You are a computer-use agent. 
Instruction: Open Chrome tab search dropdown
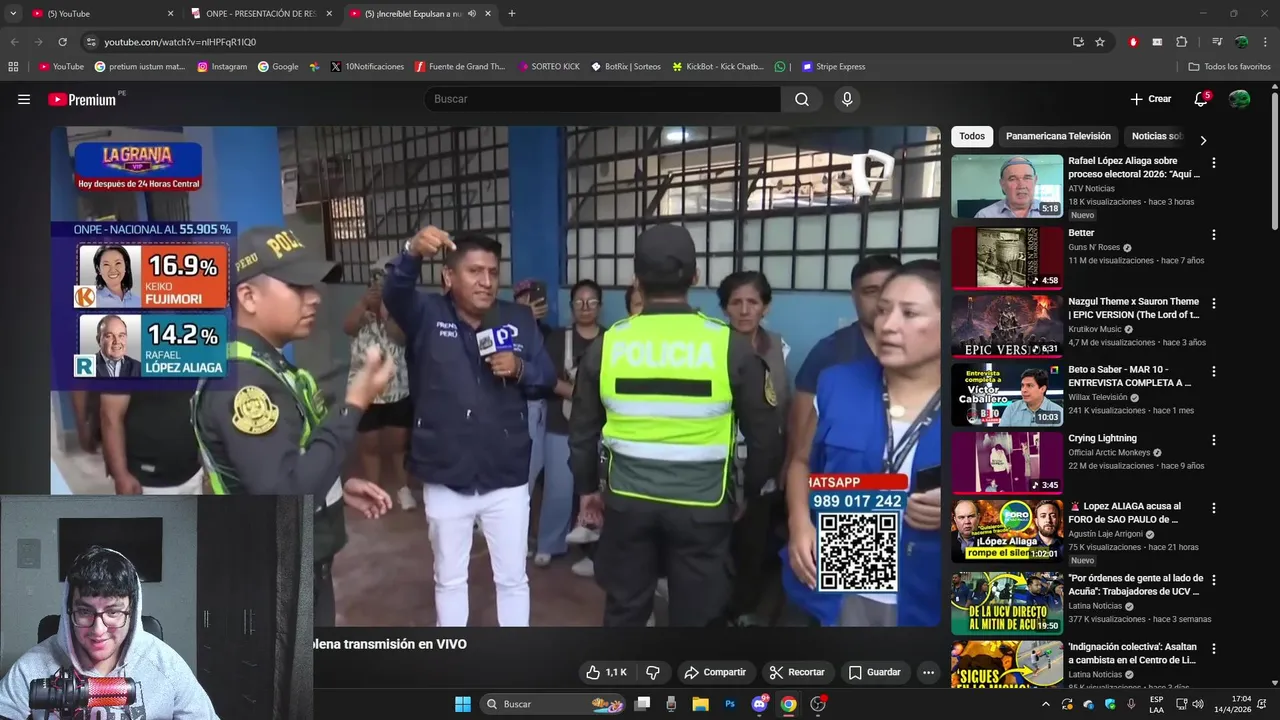[13, 14]
